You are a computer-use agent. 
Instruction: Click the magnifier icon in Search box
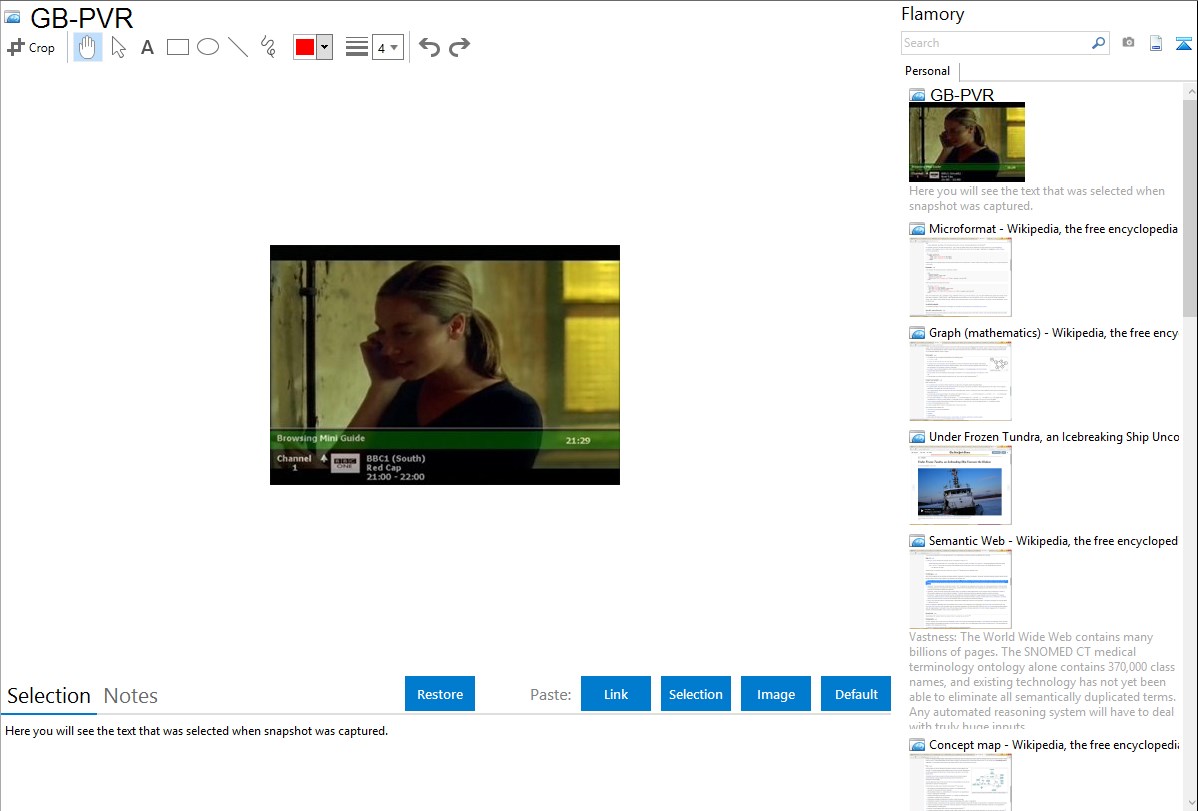(x=1098, y=43)
